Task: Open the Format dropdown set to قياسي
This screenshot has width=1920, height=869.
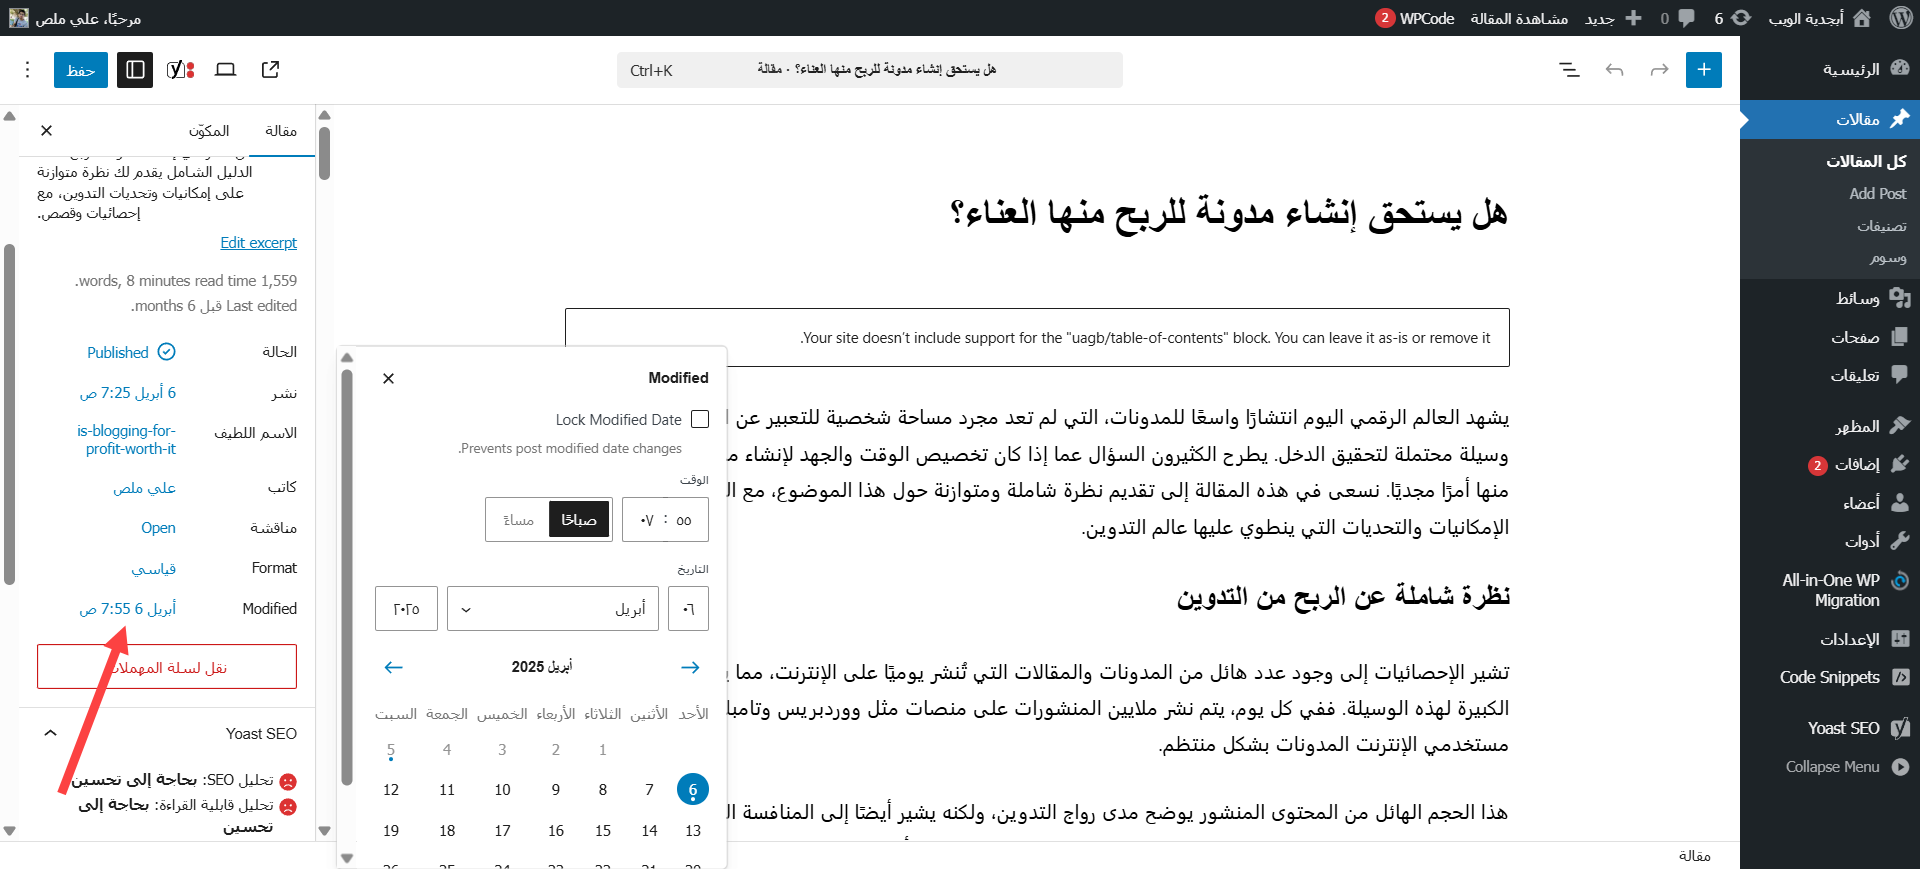Action: click(154, 569)
